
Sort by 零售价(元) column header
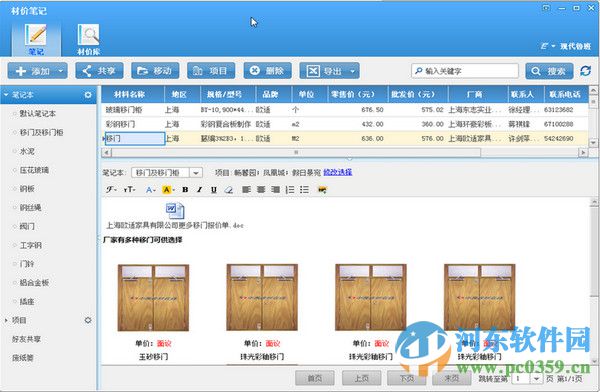point(357,94)
